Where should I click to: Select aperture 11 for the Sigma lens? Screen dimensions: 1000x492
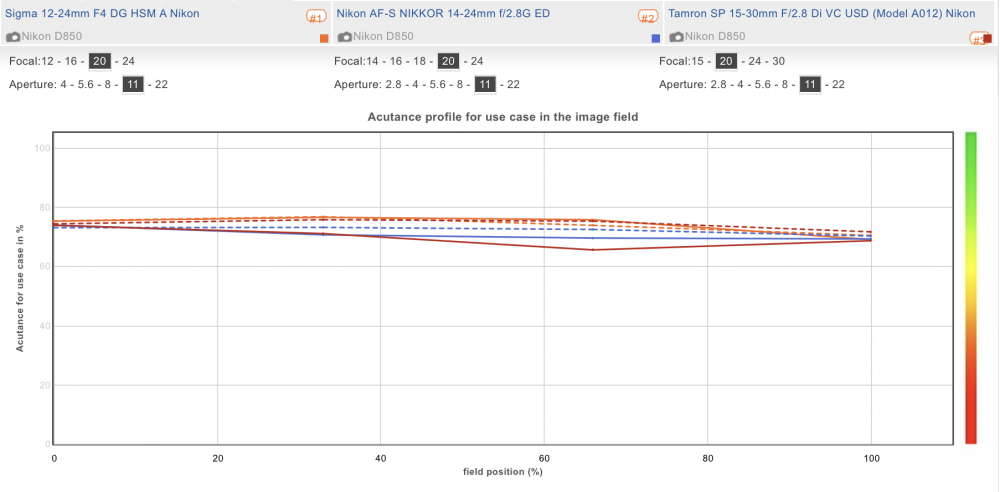point(133,84)
